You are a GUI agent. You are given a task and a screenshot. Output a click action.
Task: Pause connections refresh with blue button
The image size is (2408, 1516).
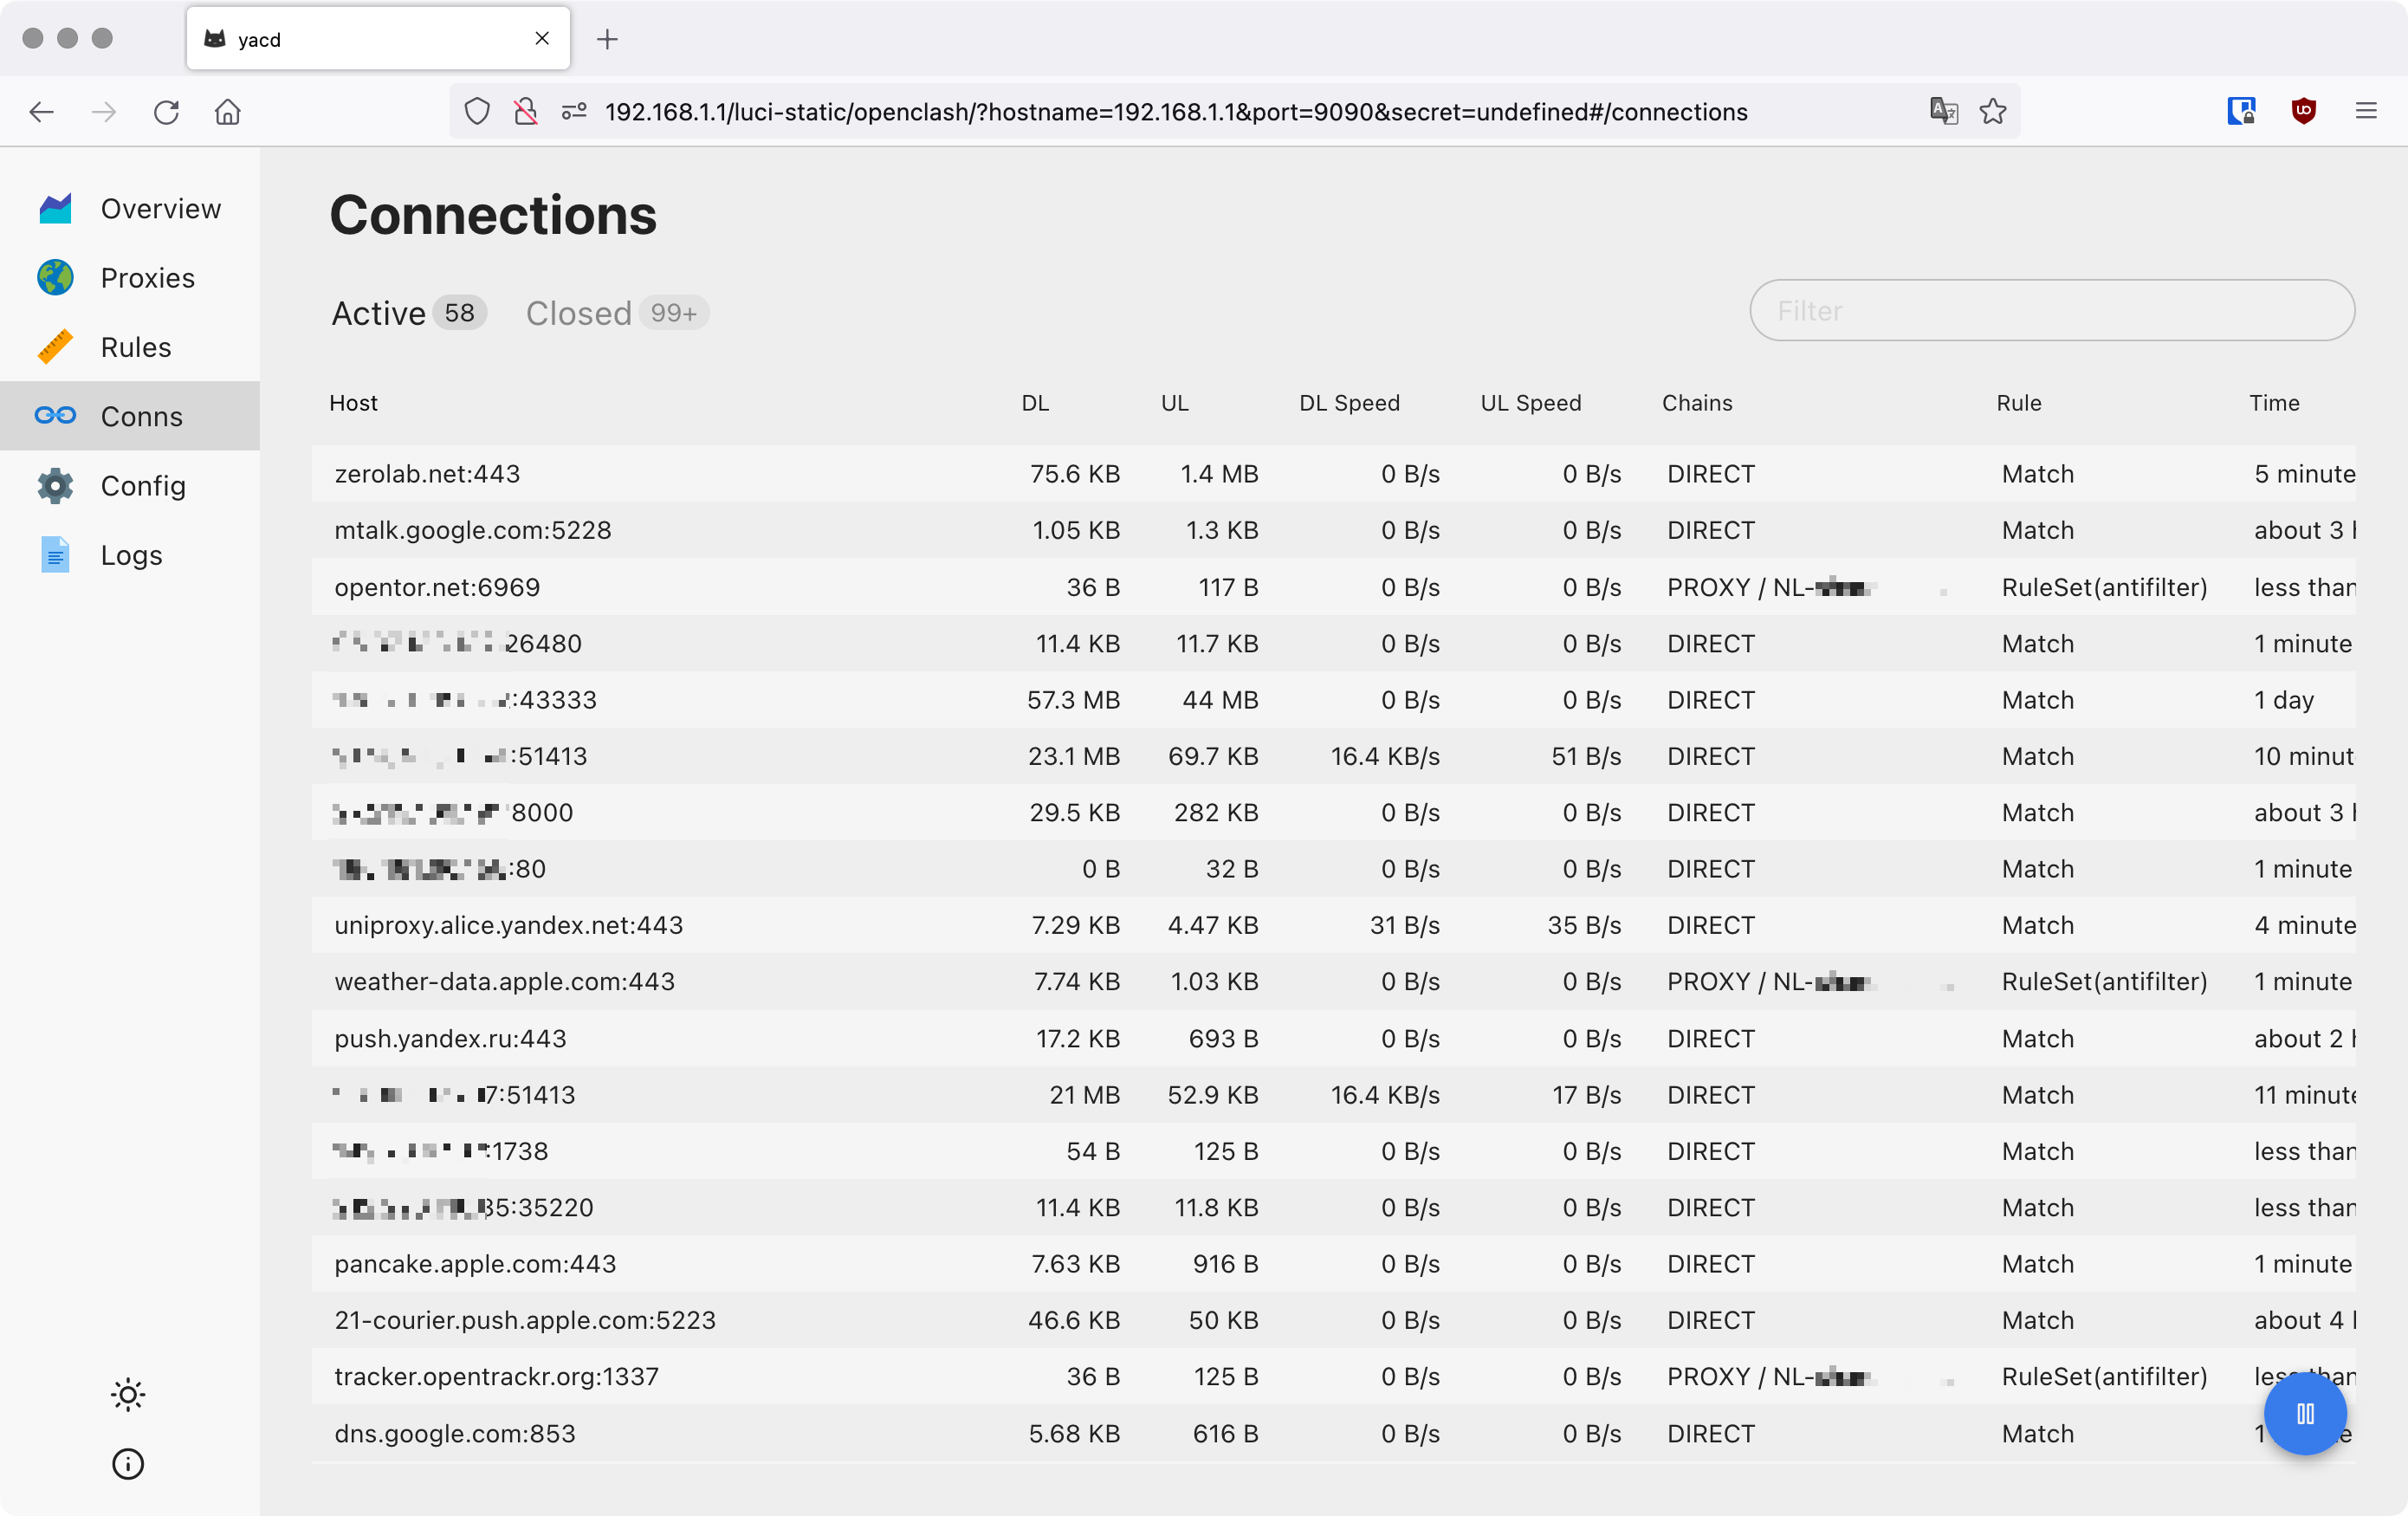point(2305,1413)
